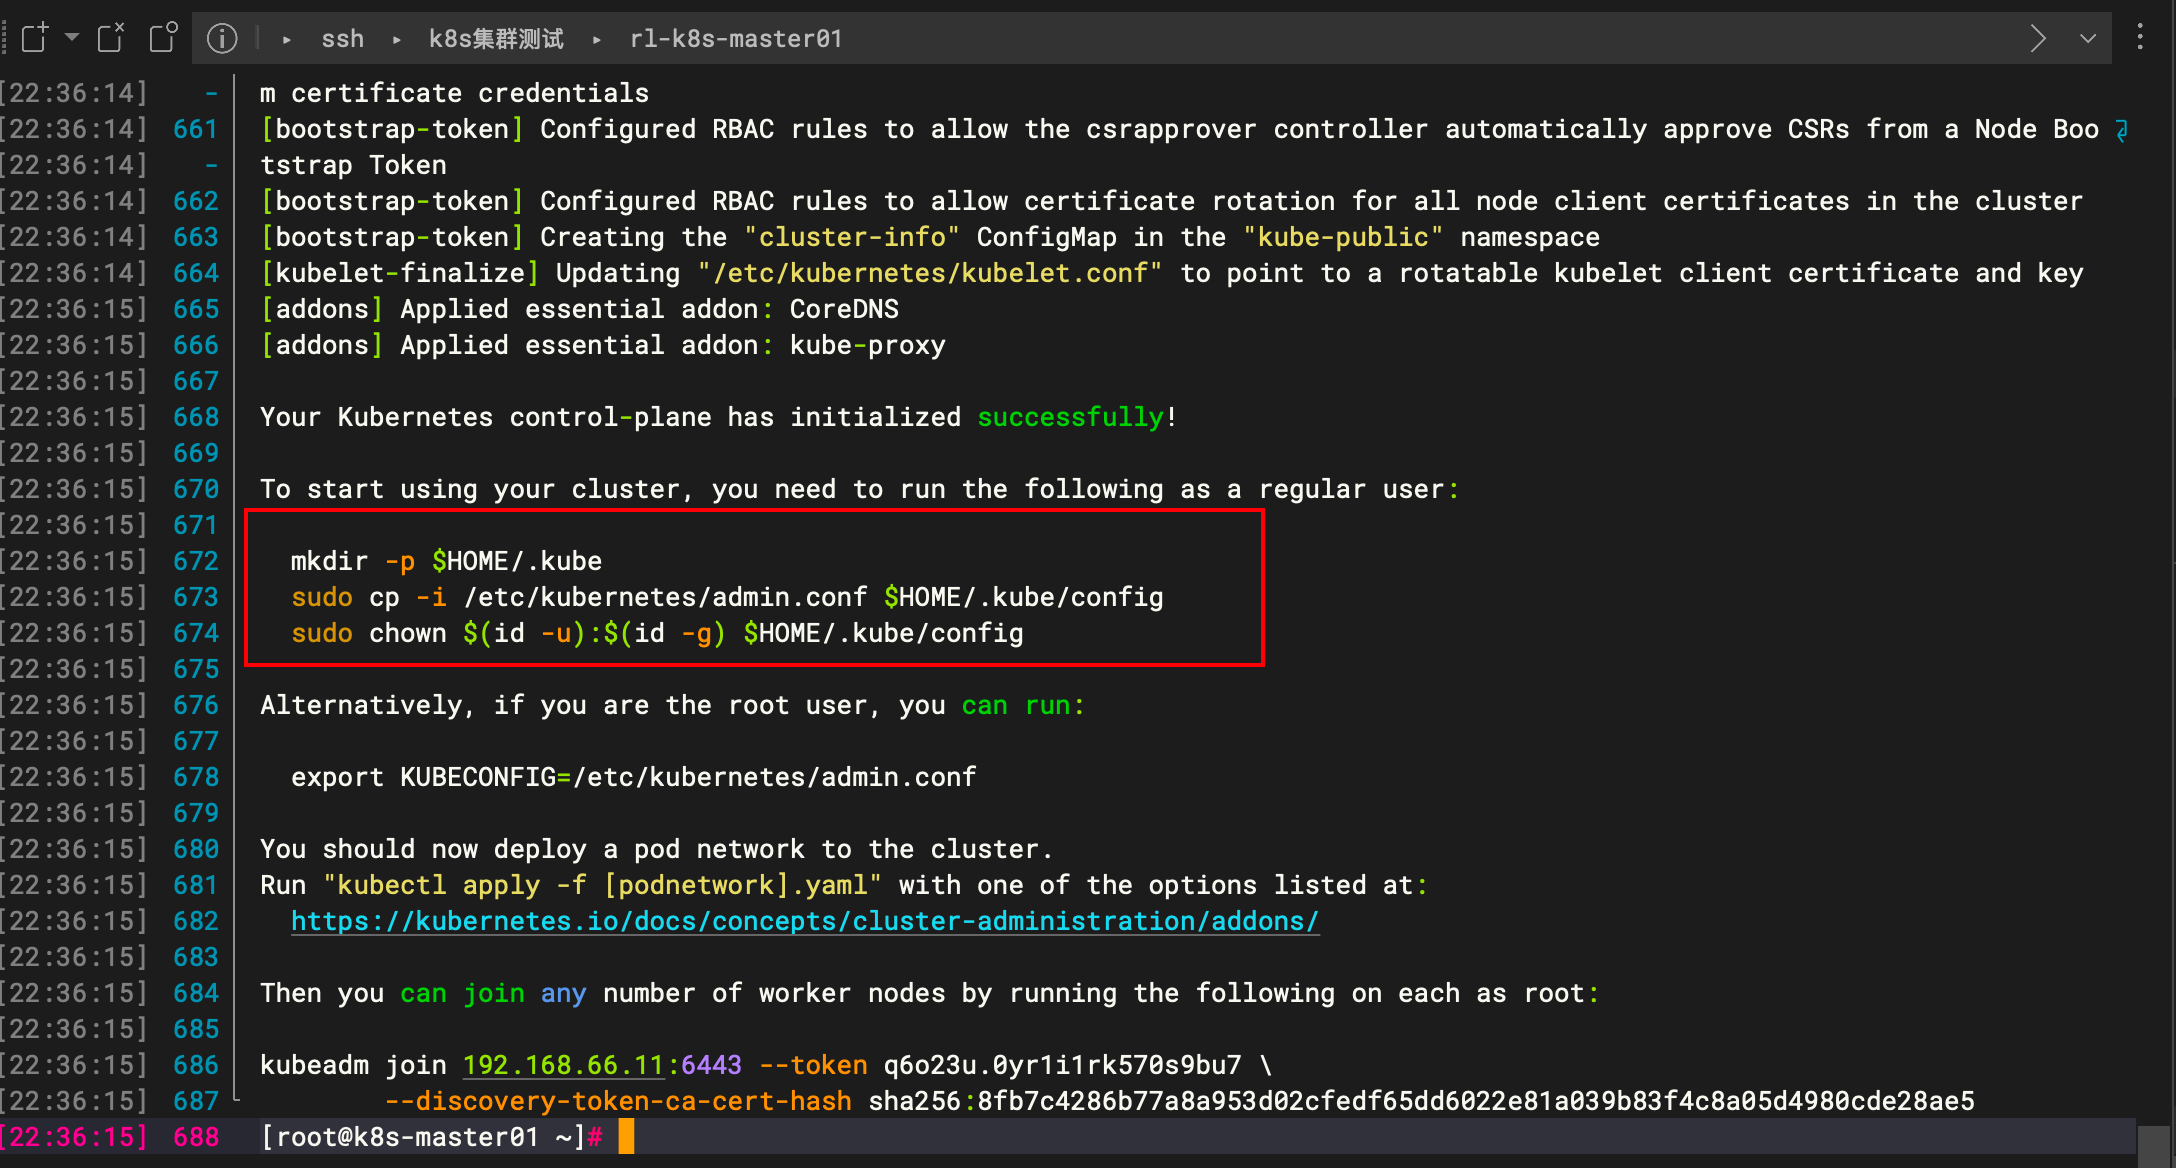Click the scrollbar thumb at bottom right
The height and width of the screenshot is (1168, 2176).
2153,1146
